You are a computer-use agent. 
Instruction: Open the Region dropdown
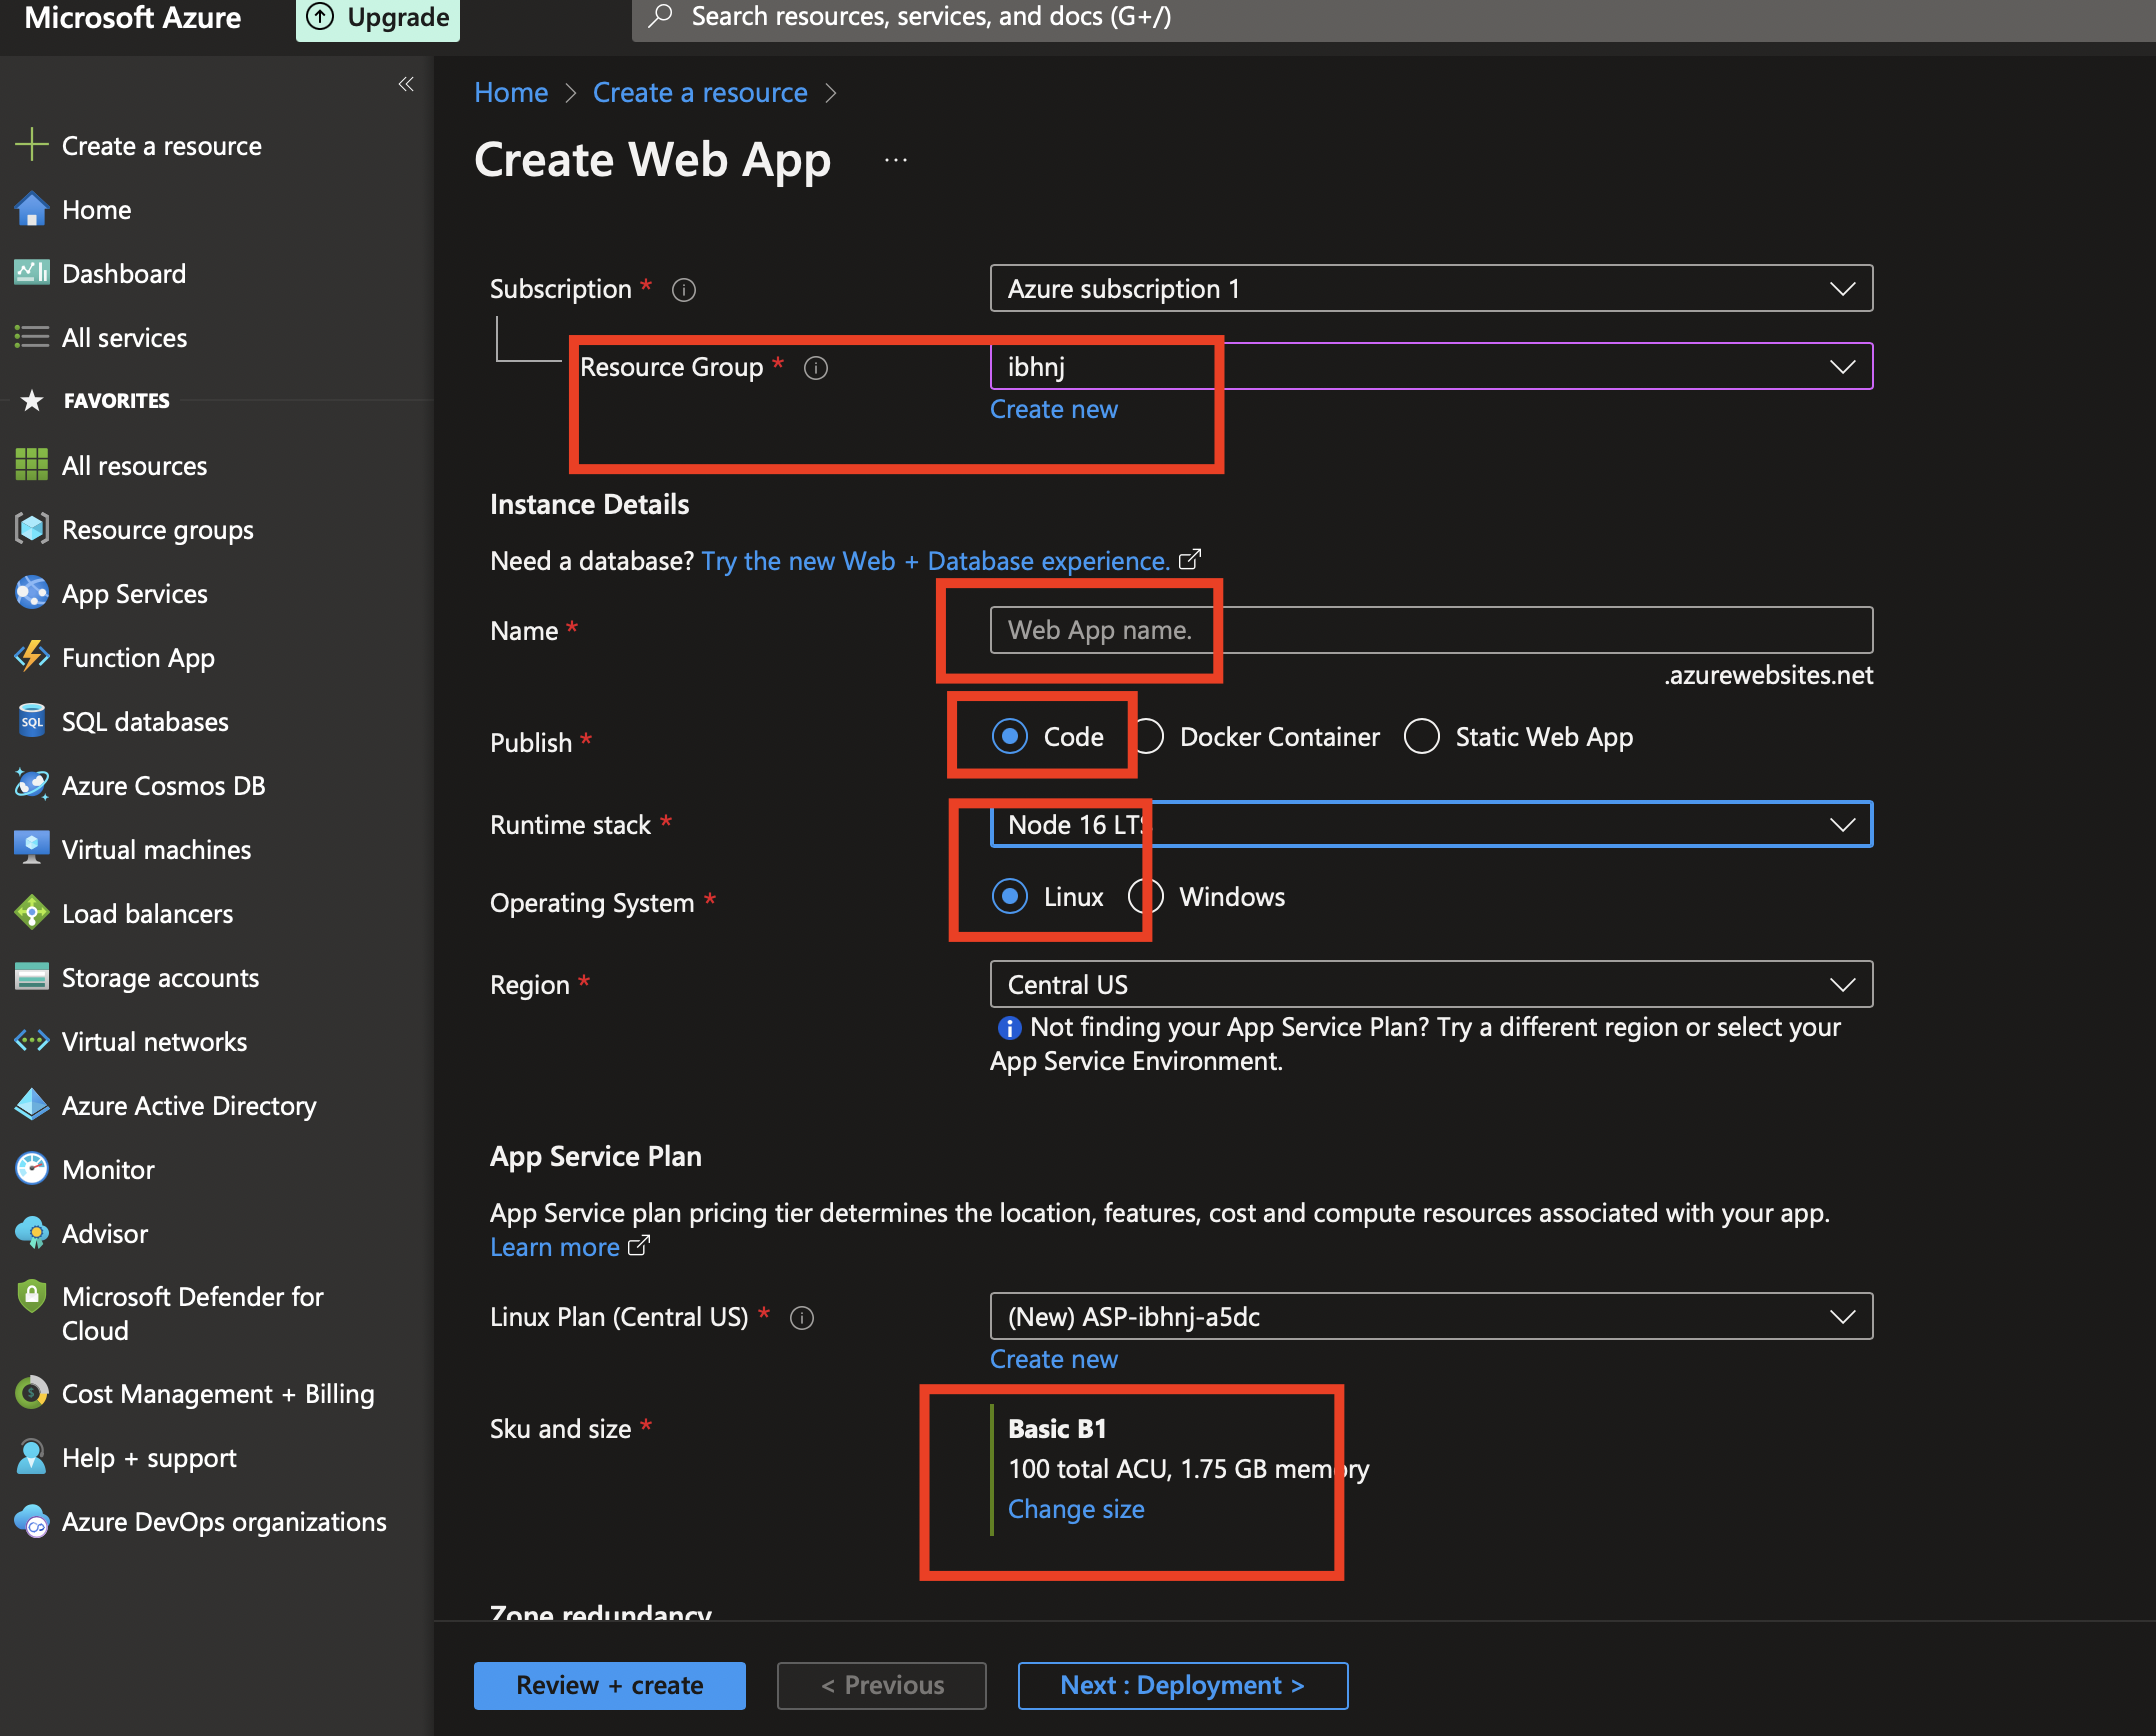point(1431,984)
